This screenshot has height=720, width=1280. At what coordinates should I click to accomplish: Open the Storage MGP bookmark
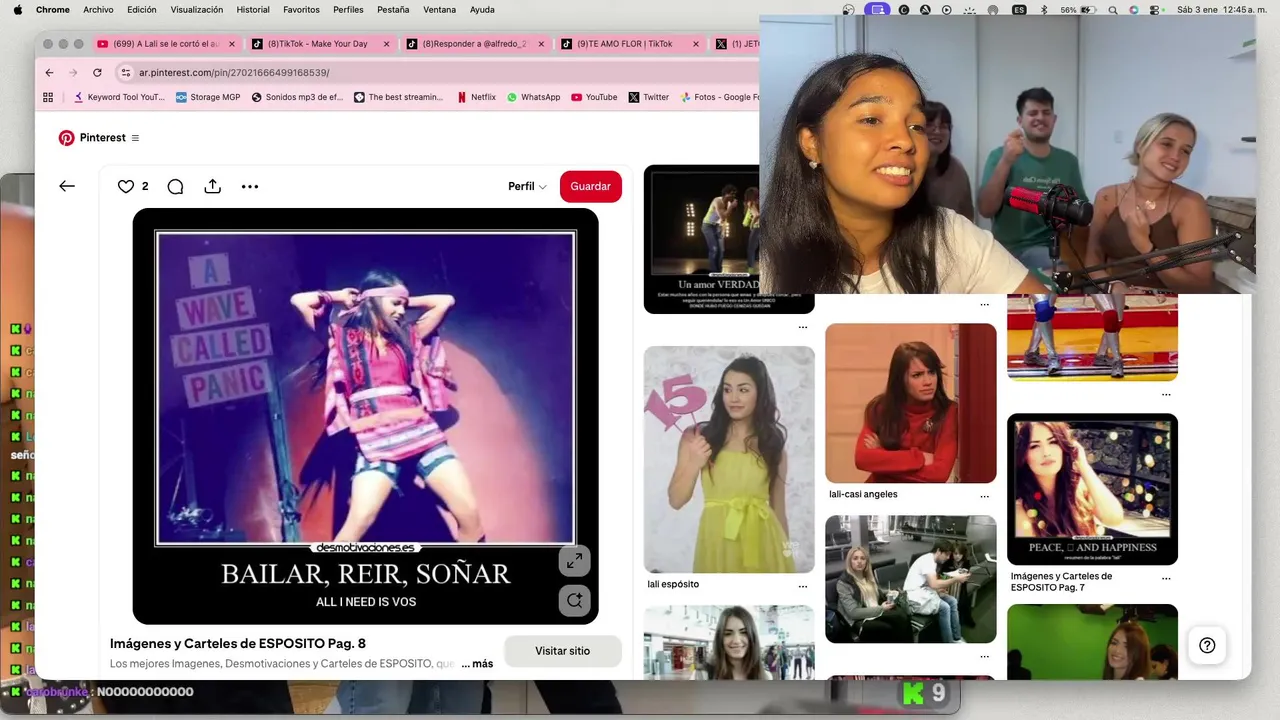(x=208, y=97)
